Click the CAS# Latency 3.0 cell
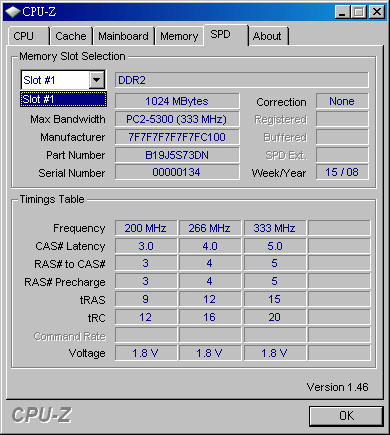The height and width of the screenshot is (435, 390). tap(146, 246)
